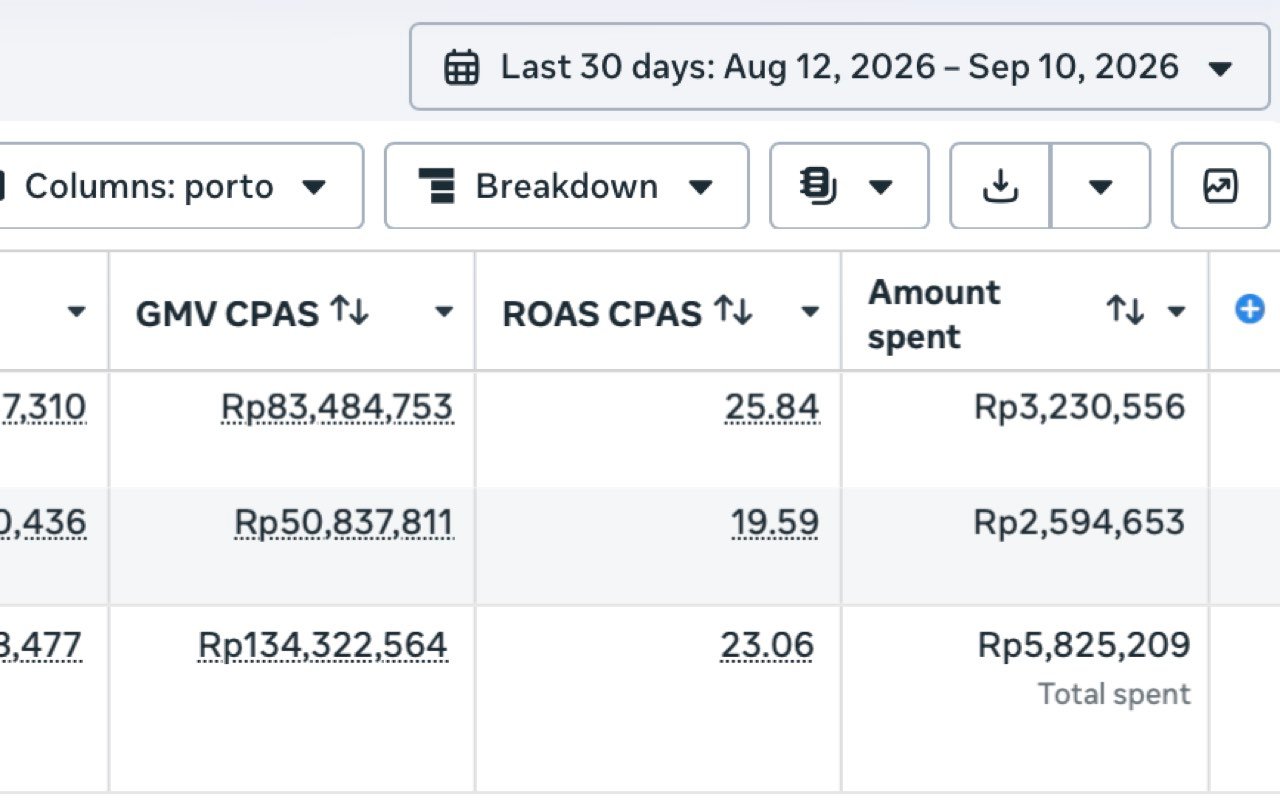
Task: Click the Total spent label
Action: coord(1114,694)
